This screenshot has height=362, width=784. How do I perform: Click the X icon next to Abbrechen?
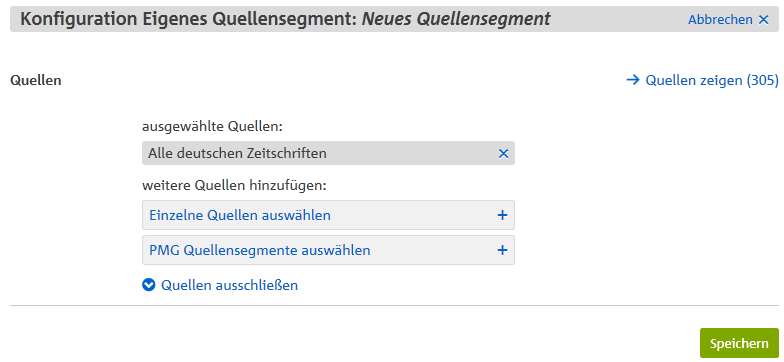click(763, 20)
